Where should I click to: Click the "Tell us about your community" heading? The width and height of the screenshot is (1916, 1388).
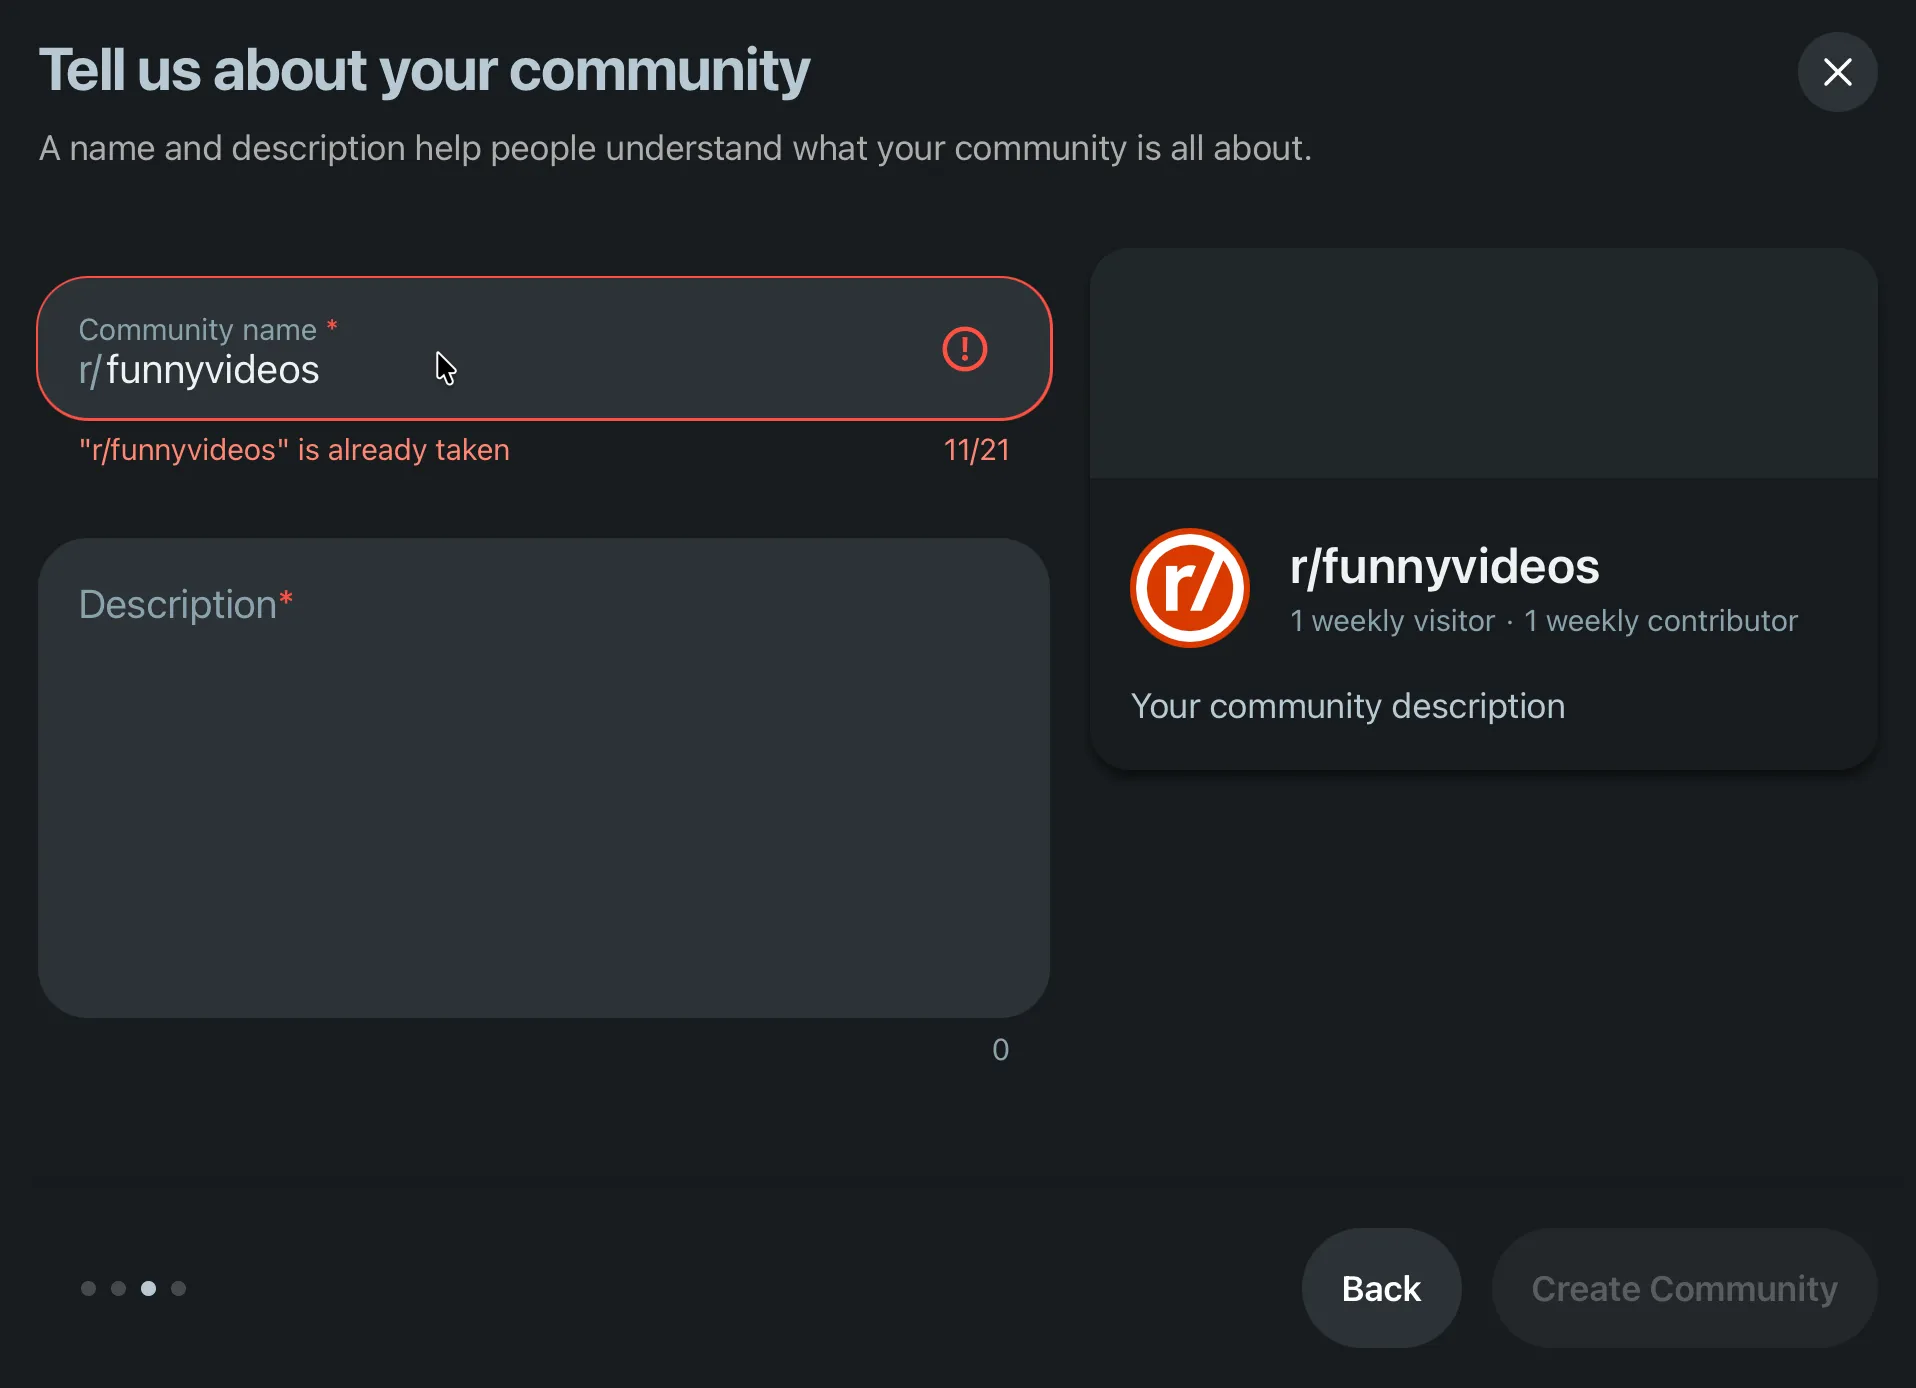point(424,71)
